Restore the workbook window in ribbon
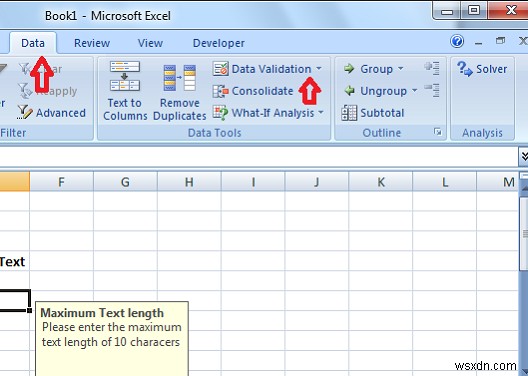Image resolution: width=528 pixels, height=376 pixels. 500,41
